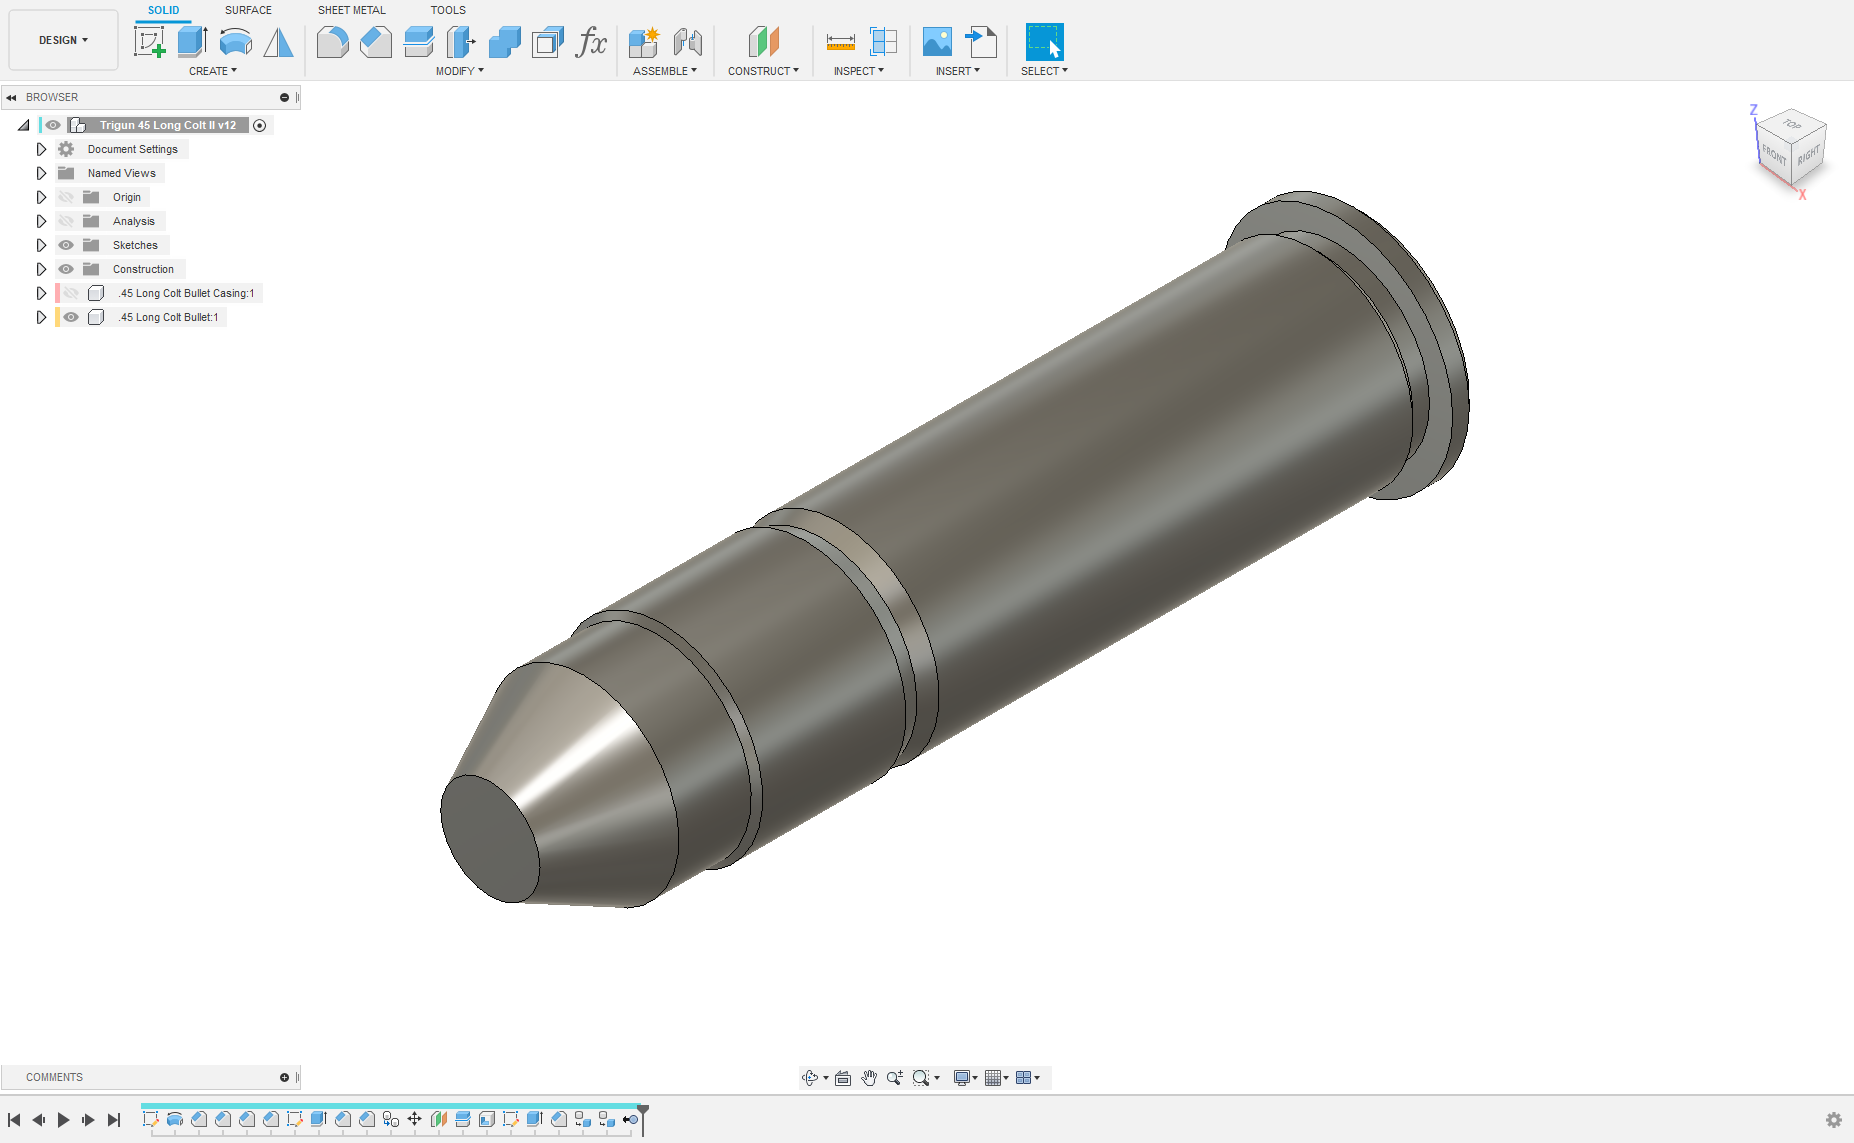Expand the Named Views folder
1854x1143 pixels.
[x=41, y=173]
